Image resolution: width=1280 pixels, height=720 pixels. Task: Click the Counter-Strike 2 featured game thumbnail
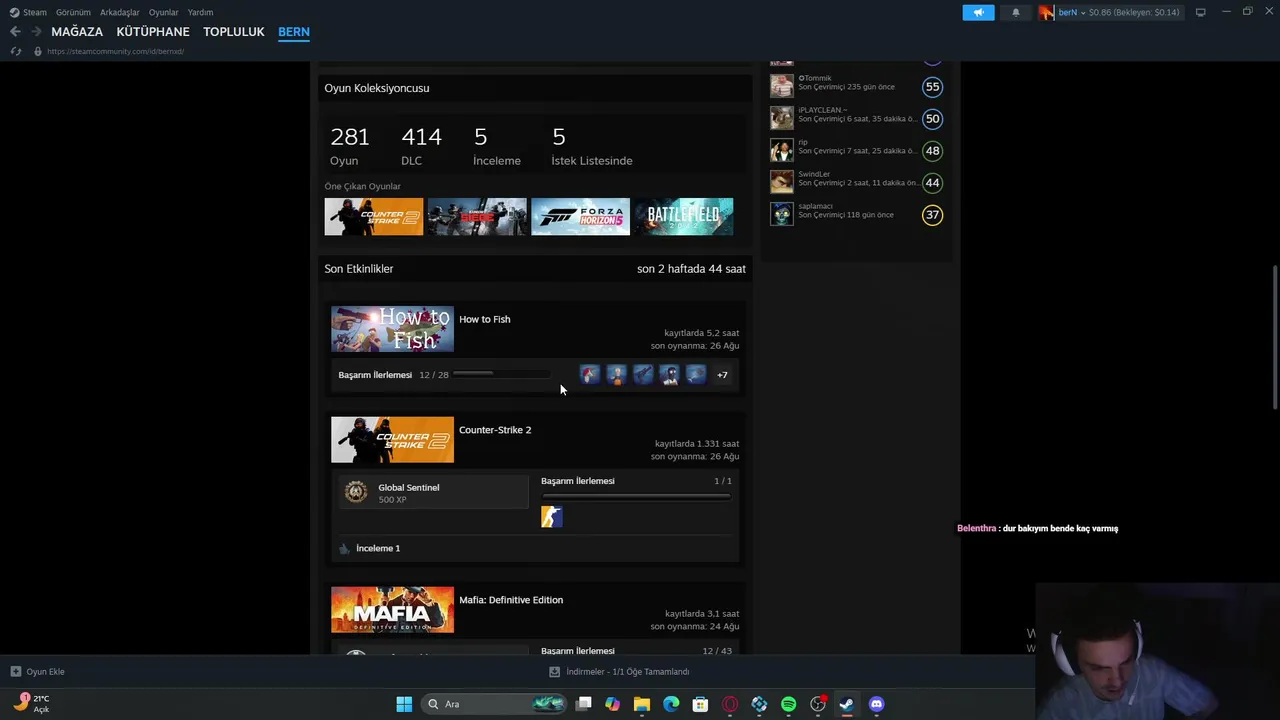[374, 217]
